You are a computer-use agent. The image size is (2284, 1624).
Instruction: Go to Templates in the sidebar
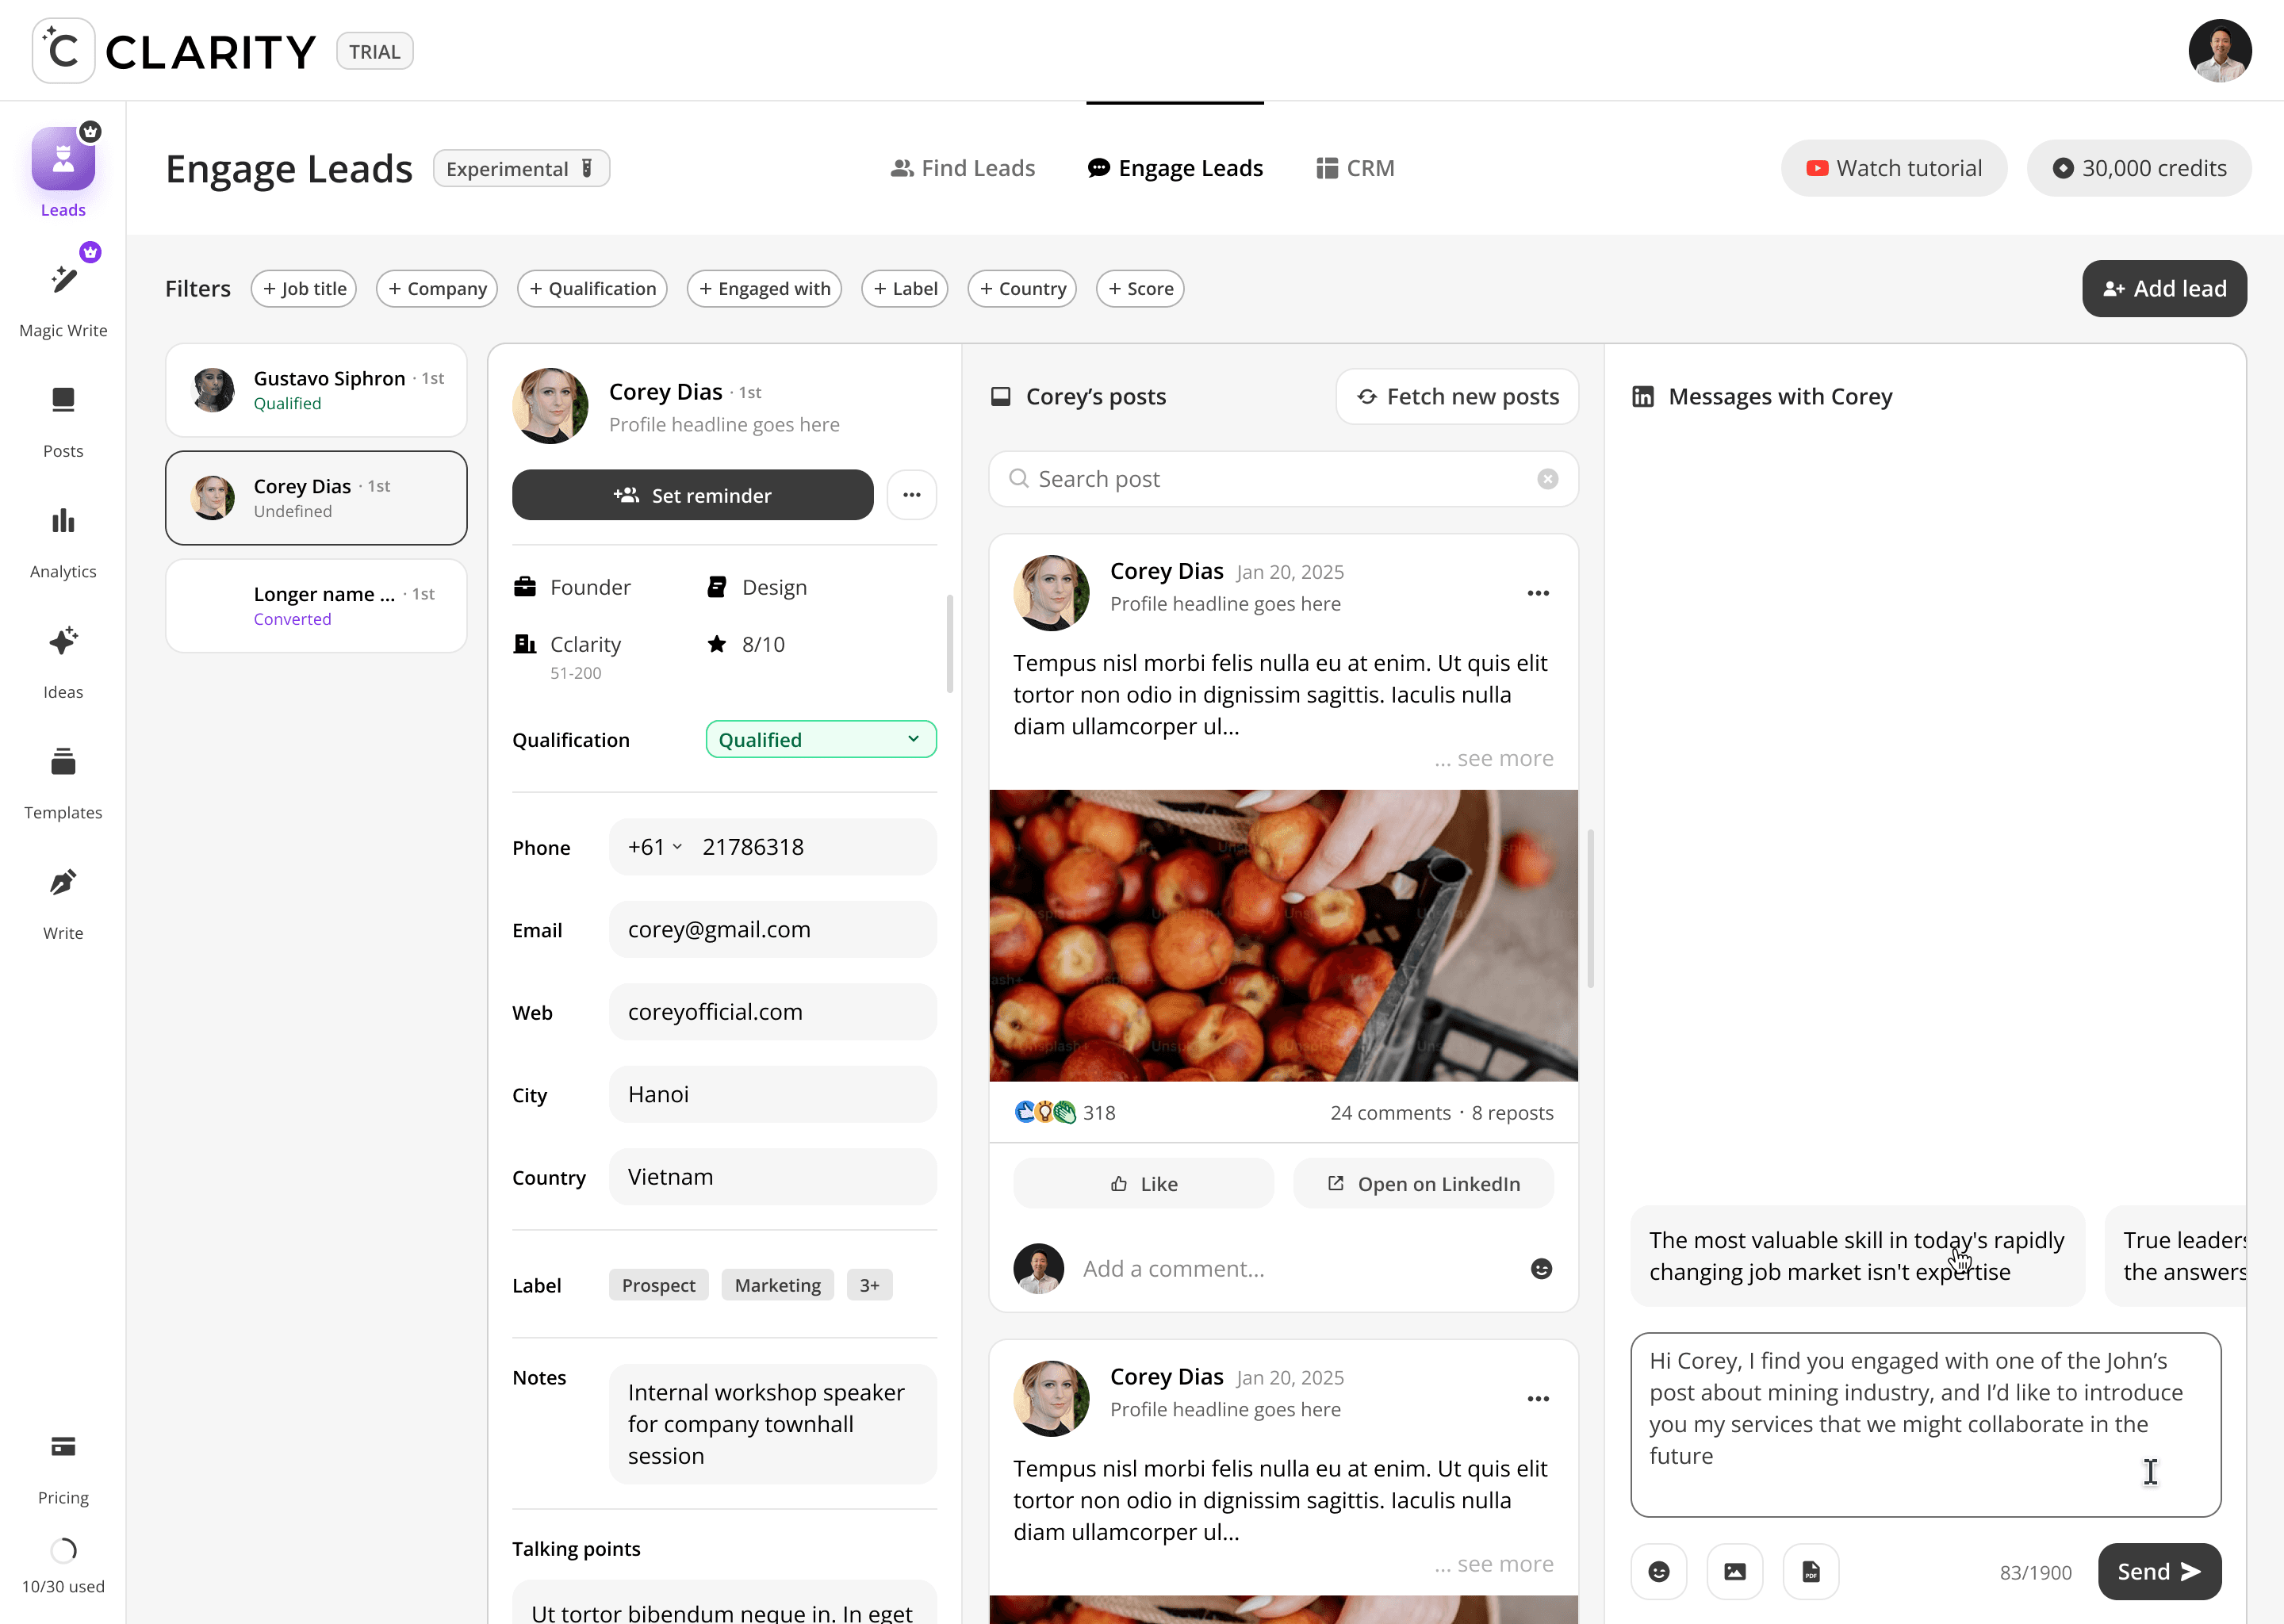click(63, 762)
